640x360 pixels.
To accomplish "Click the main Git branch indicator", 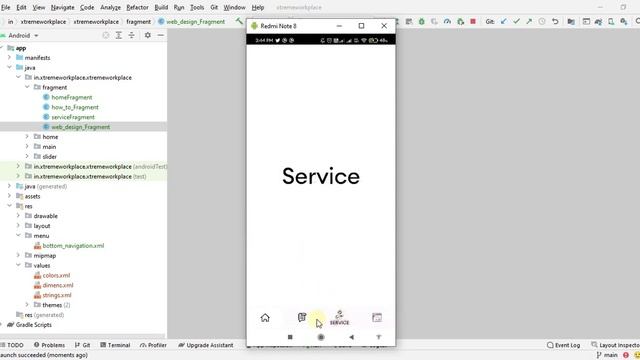I will tap(607, 355).
